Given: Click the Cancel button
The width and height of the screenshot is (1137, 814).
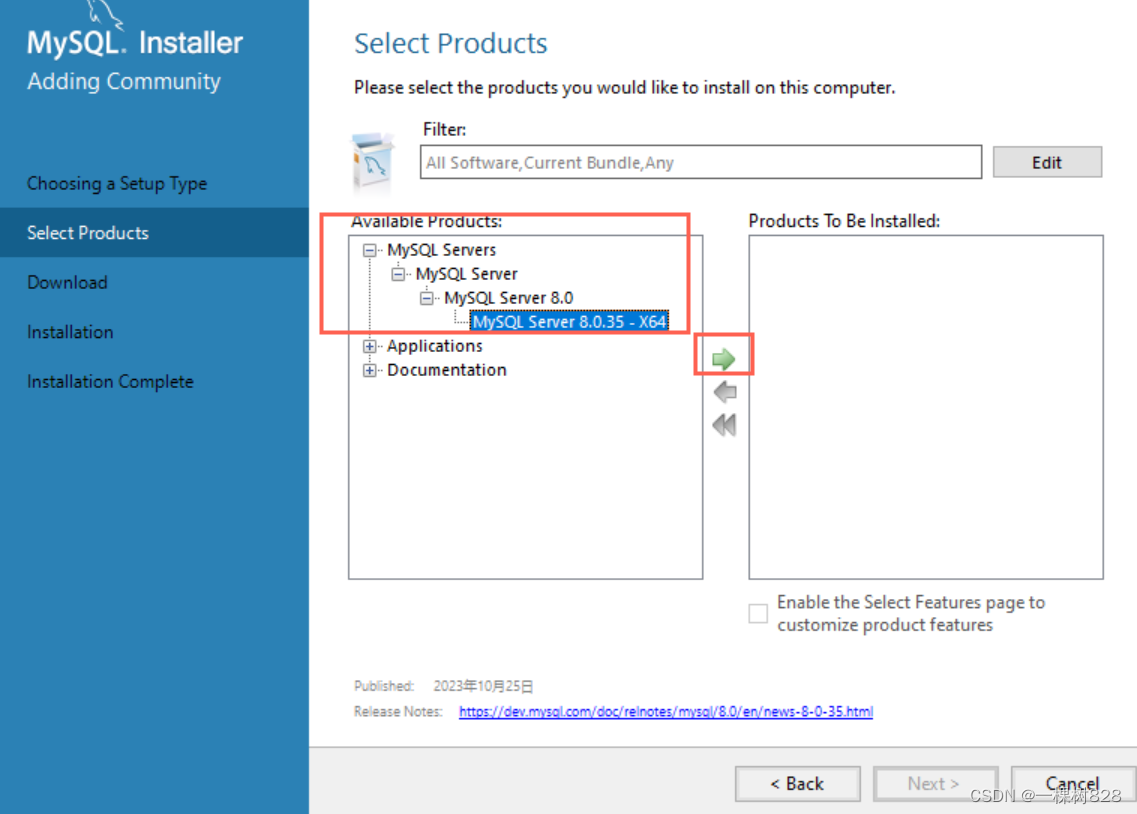Looking at the screenshot, I should point(1071,784).
